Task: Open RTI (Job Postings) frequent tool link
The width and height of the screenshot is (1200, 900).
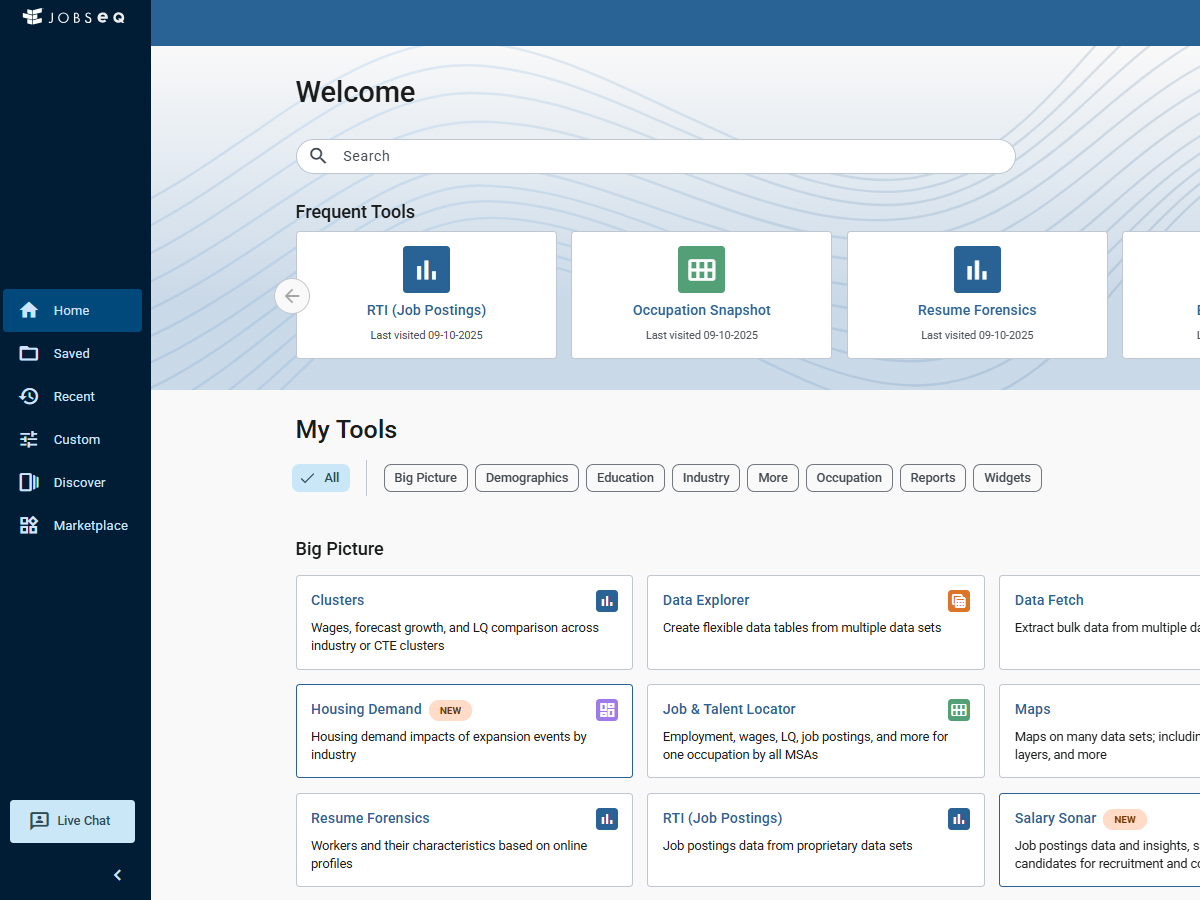Action: [426, 310]
